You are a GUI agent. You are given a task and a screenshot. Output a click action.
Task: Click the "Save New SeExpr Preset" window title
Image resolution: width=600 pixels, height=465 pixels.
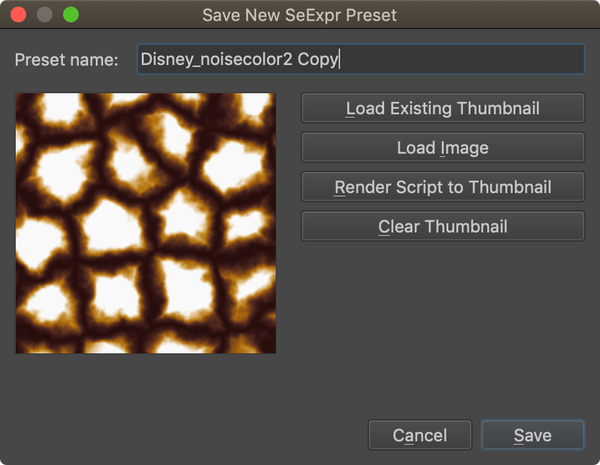(x=299, y=15)
